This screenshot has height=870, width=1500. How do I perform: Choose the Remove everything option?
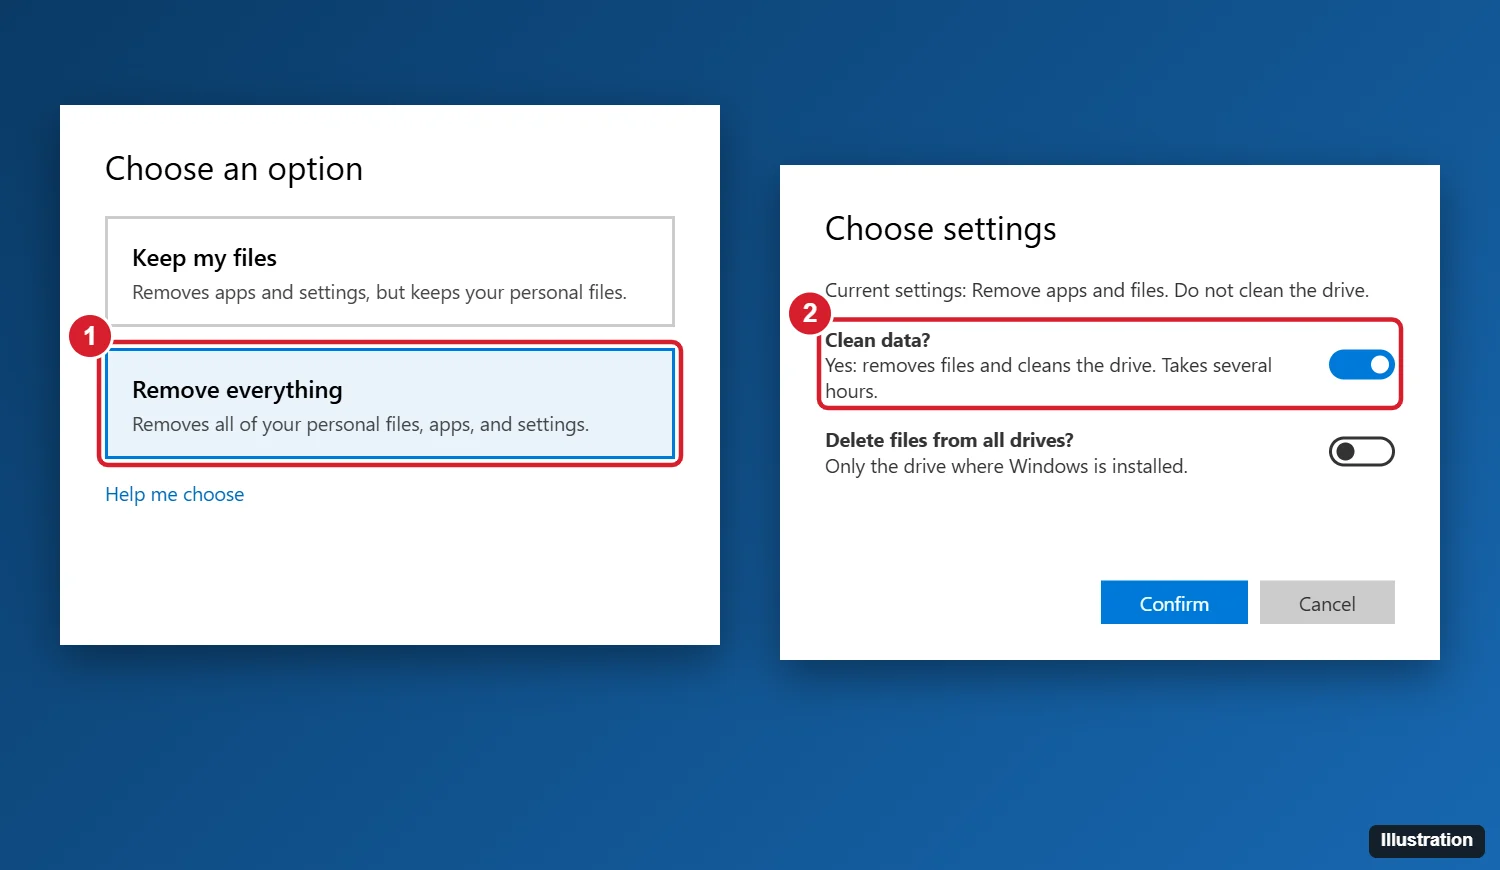click(390, 404)
